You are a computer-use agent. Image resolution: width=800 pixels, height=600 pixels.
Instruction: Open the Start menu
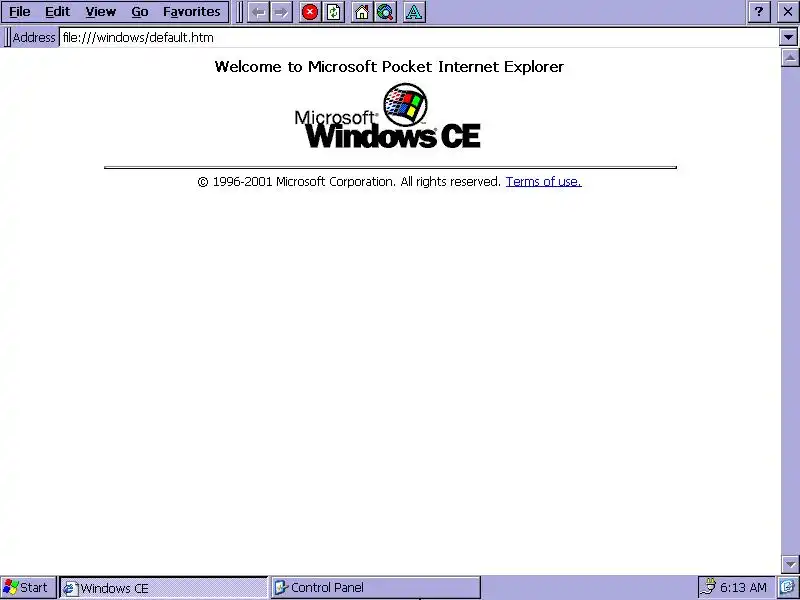click(28, 588)
